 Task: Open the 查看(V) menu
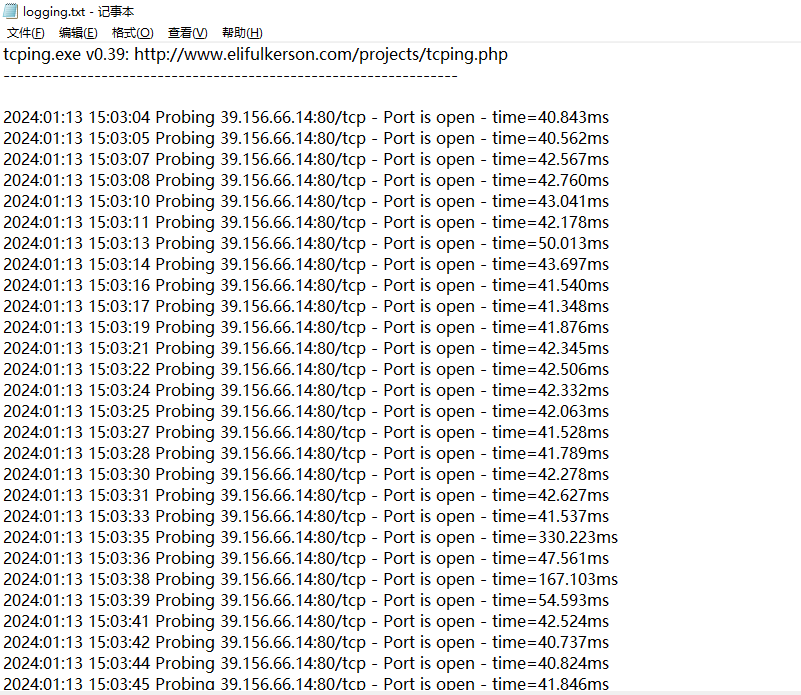[x=187, y=33]
